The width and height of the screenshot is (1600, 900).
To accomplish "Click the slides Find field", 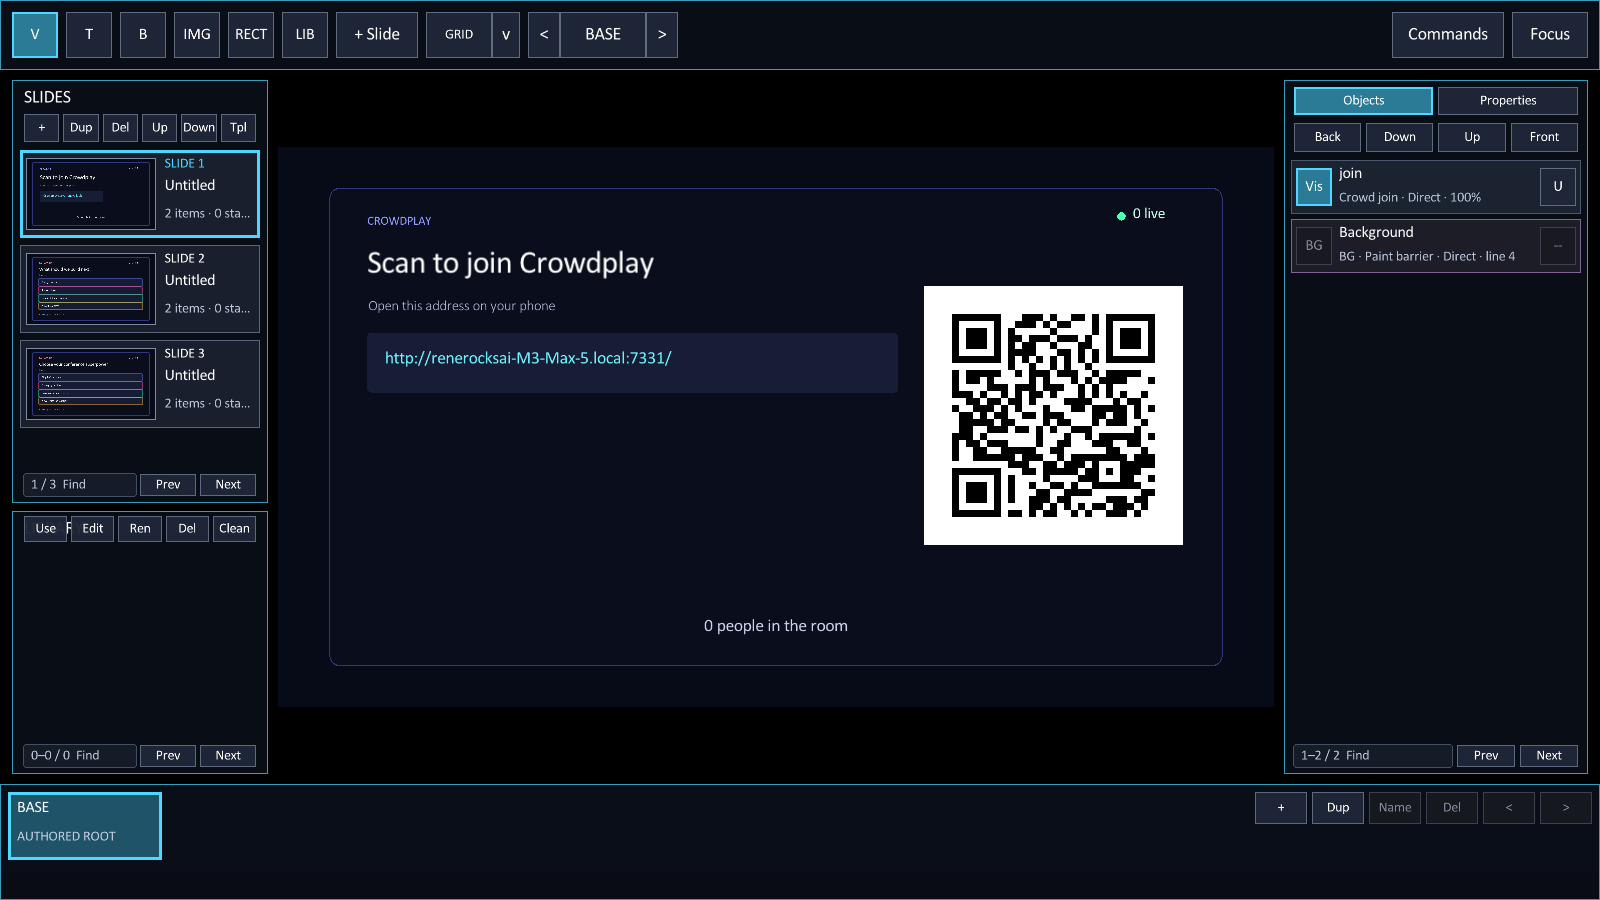I will 80,485.
